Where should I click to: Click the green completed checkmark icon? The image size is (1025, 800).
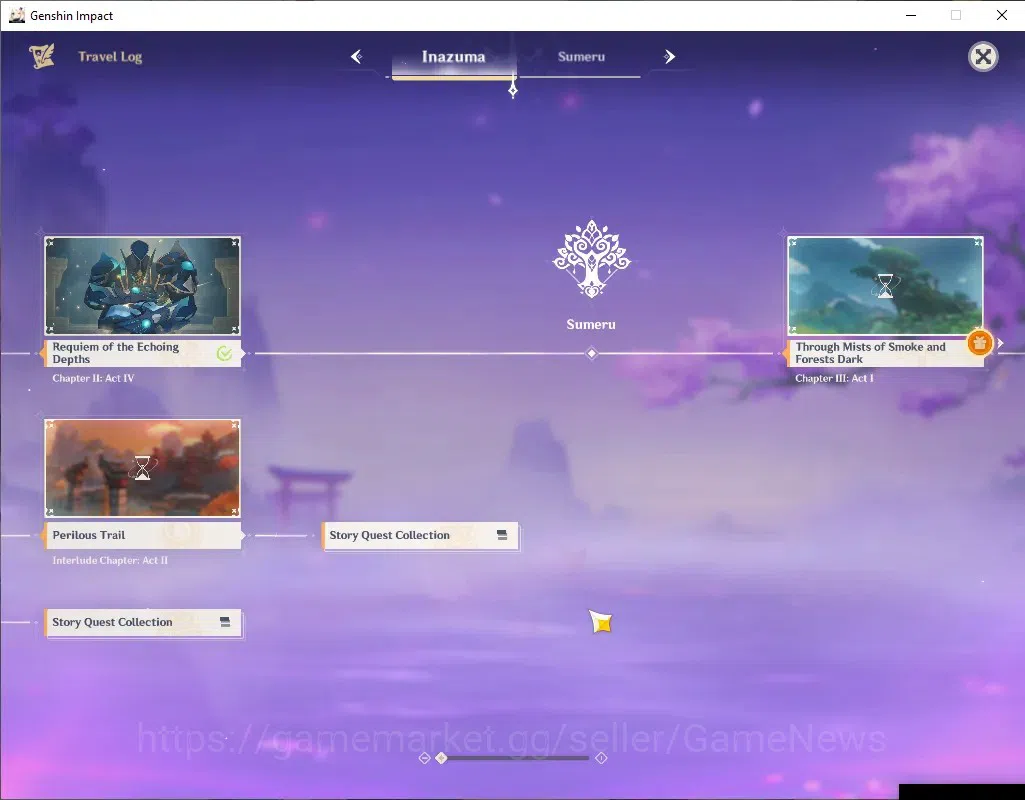tap(224, 354)
